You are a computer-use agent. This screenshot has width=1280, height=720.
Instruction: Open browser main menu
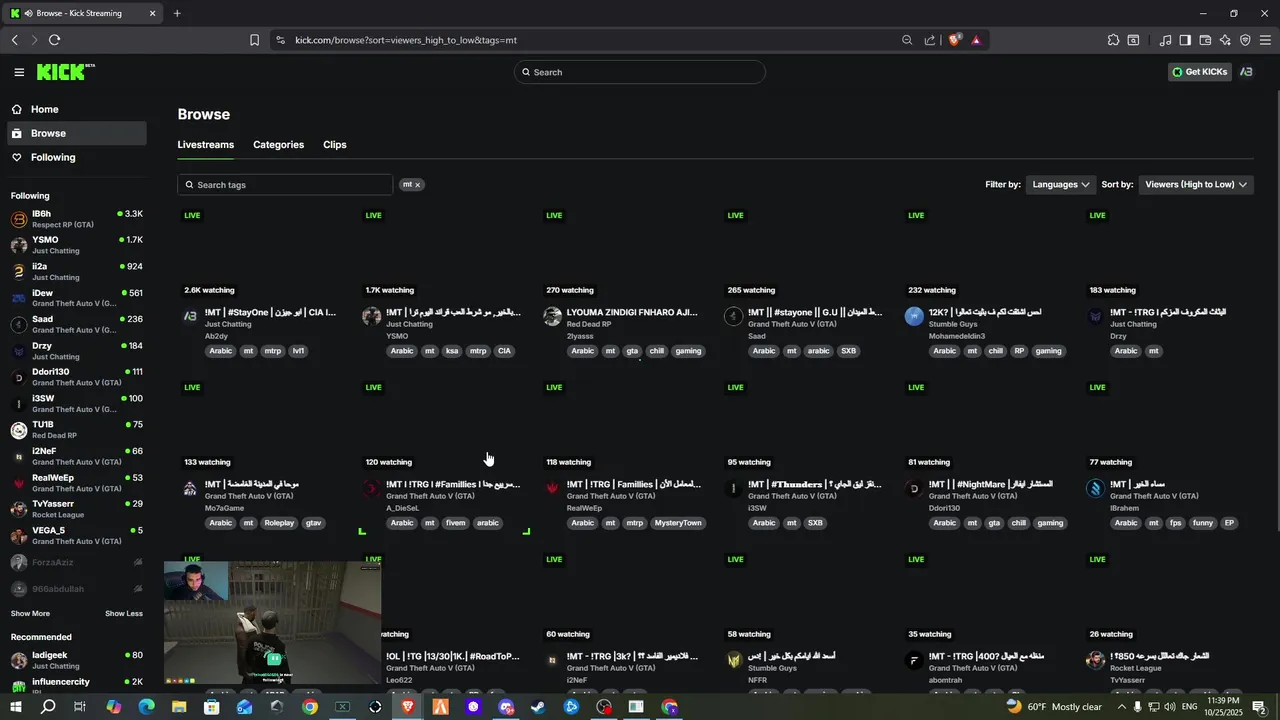(1265, 40)
